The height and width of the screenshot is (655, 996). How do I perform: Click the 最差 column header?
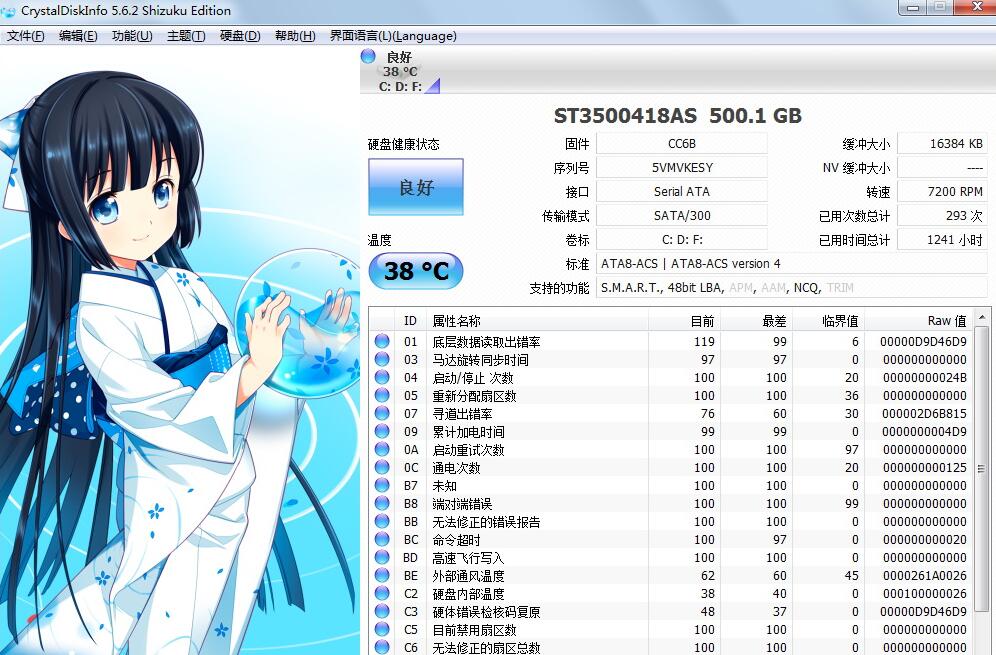tap(757, 321)
